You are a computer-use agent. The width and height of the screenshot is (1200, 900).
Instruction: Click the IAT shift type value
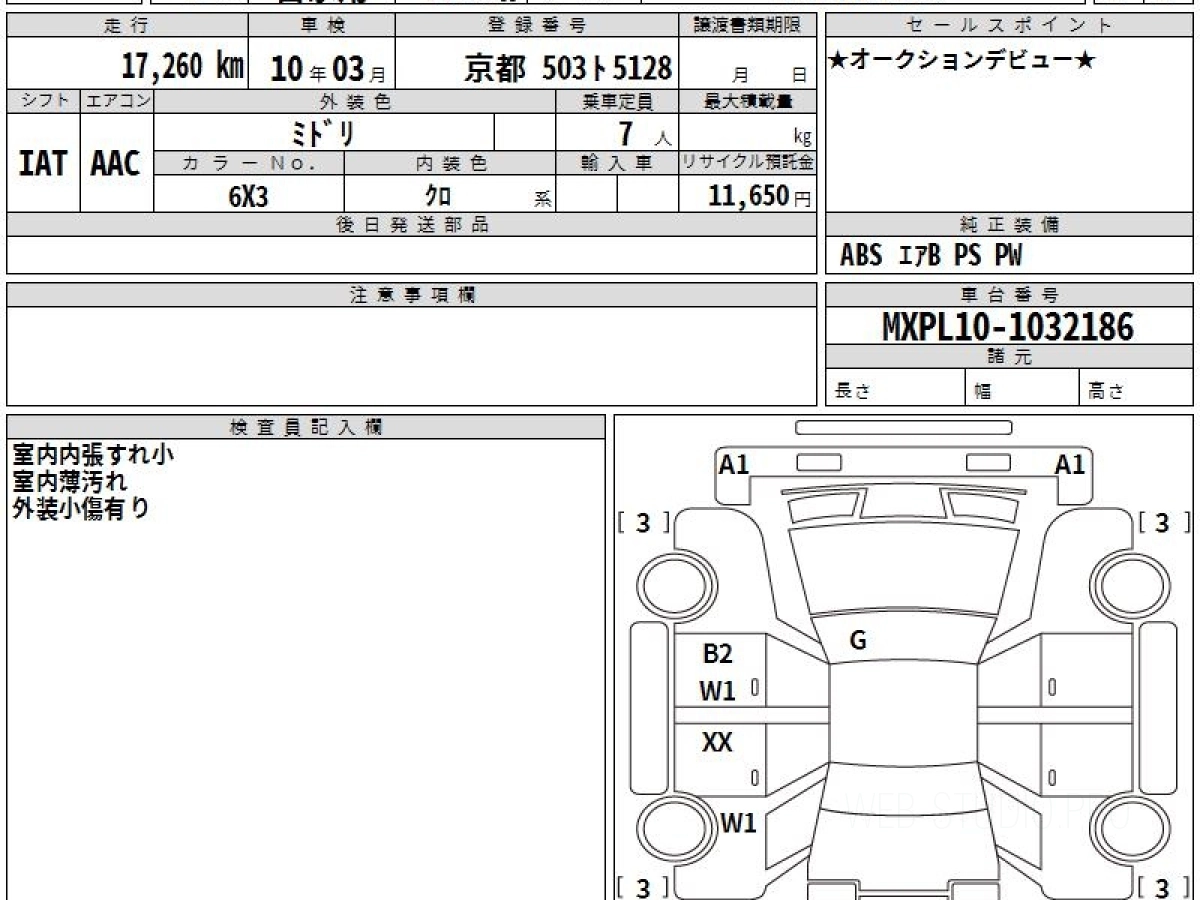pyautogui.click(x=43, y=164)
